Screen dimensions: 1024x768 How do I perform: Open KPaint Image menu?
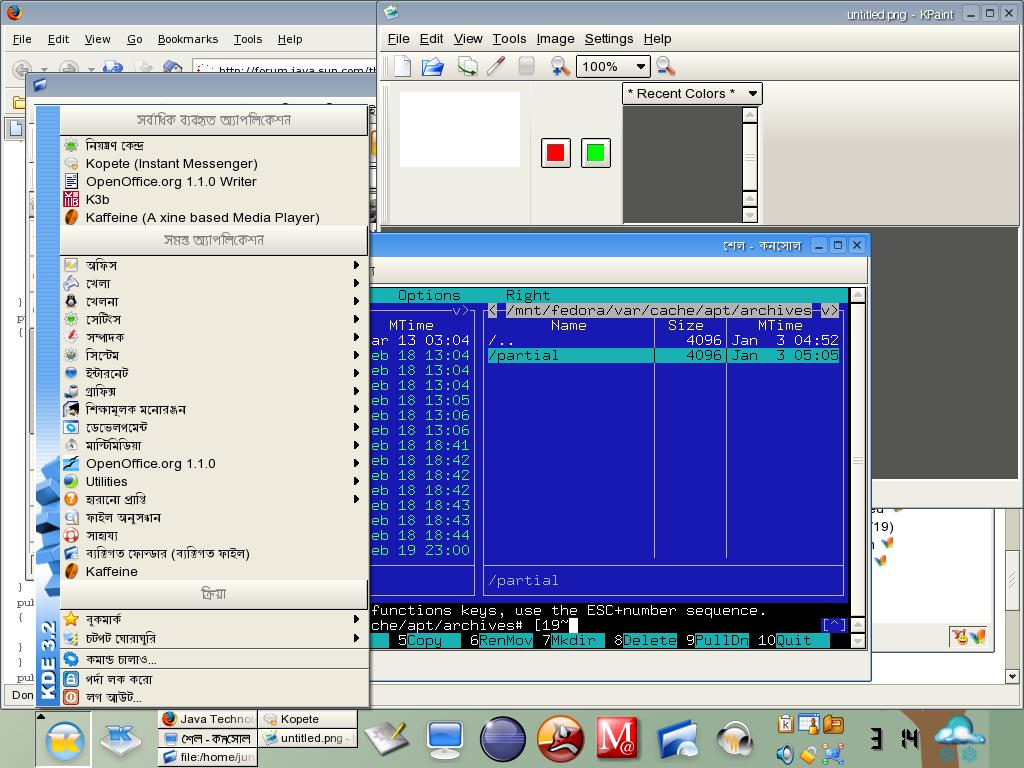coord(555,39)
